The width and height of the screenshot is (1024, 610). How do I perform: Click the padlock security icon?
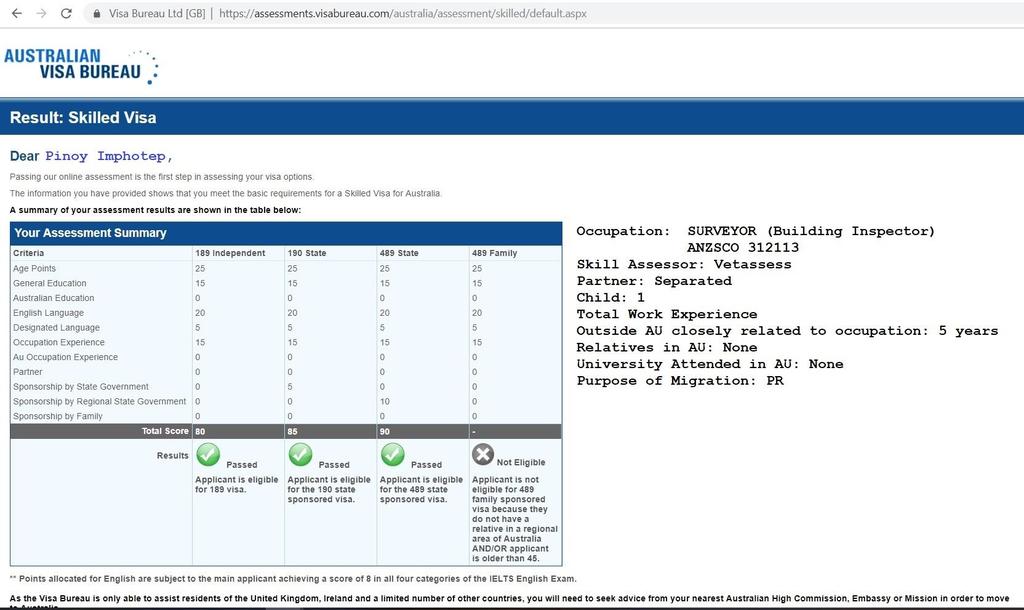(x=97, y=14)
